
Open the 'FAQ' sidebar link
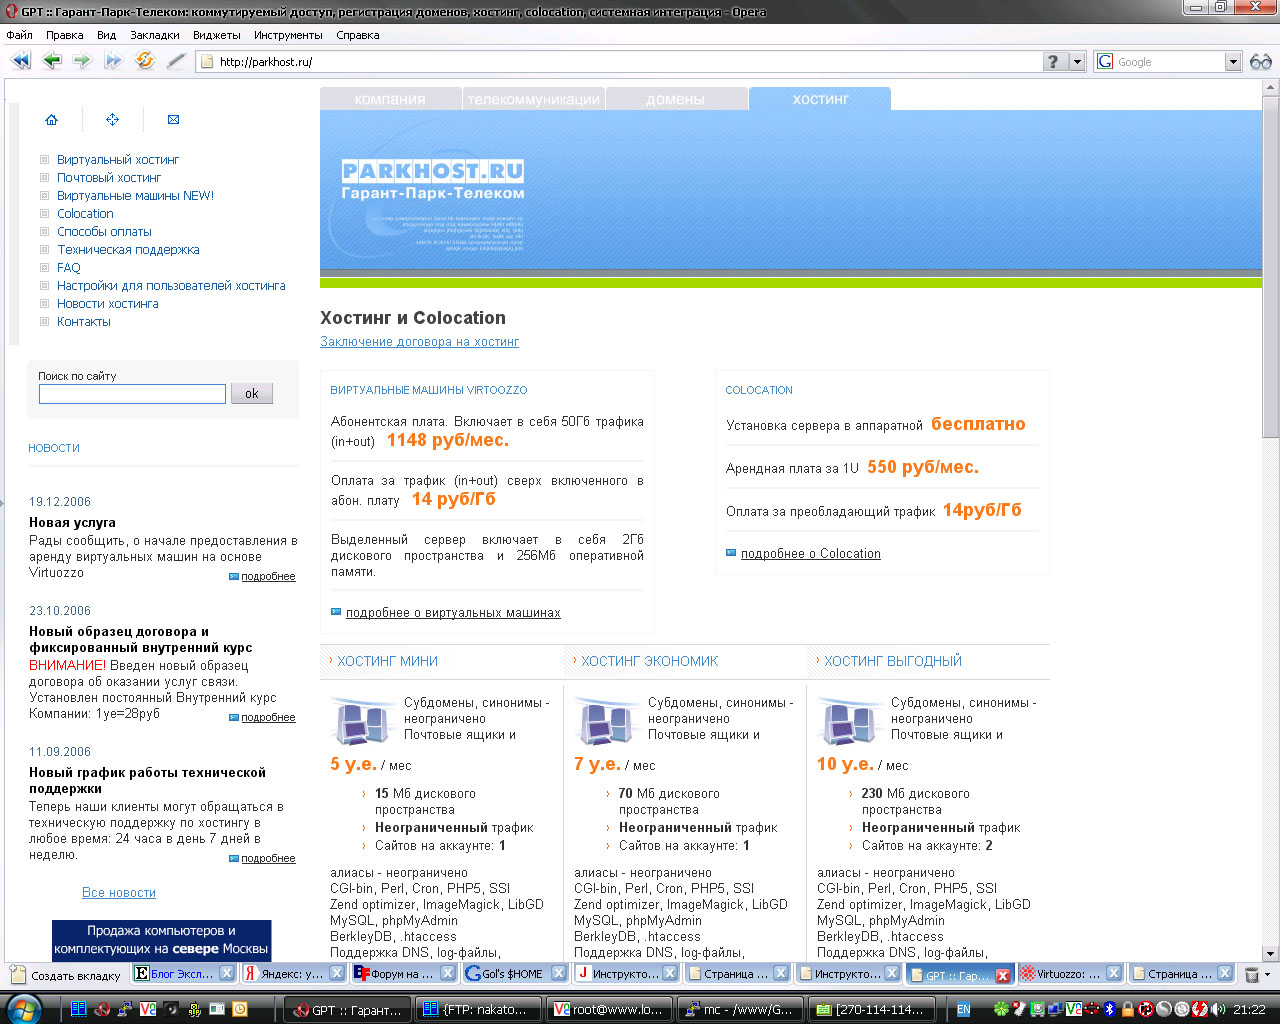point(69,267)
